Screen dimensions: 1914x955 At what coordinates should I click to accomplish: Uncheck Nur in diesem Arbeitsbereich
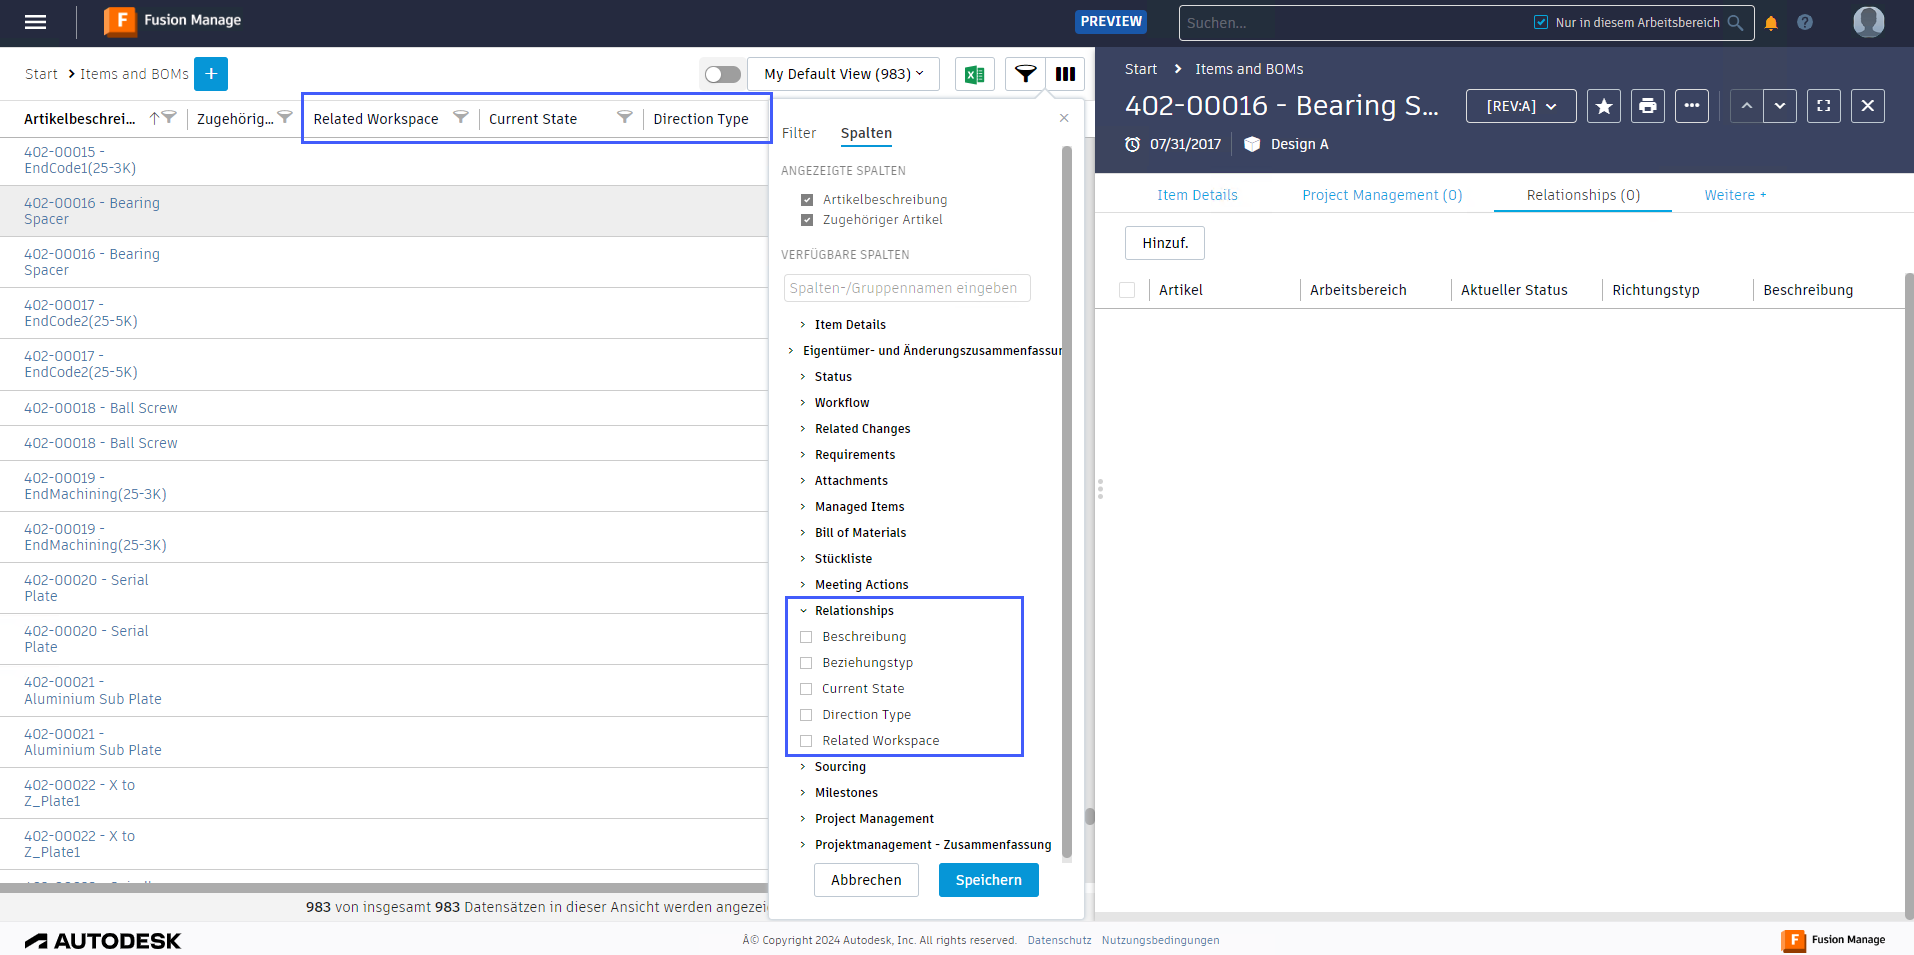coord(1541,22)
